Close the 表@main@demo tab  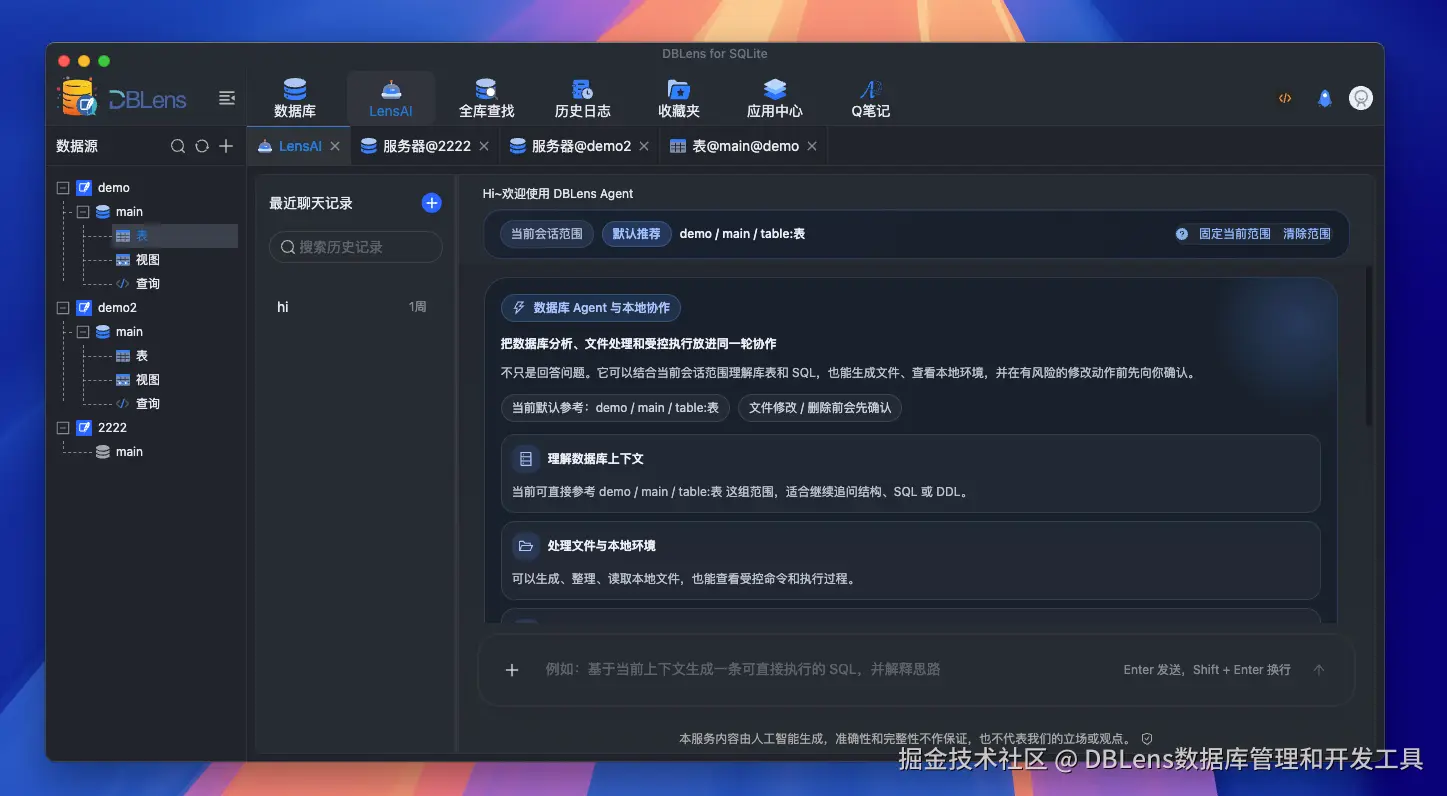812,146
